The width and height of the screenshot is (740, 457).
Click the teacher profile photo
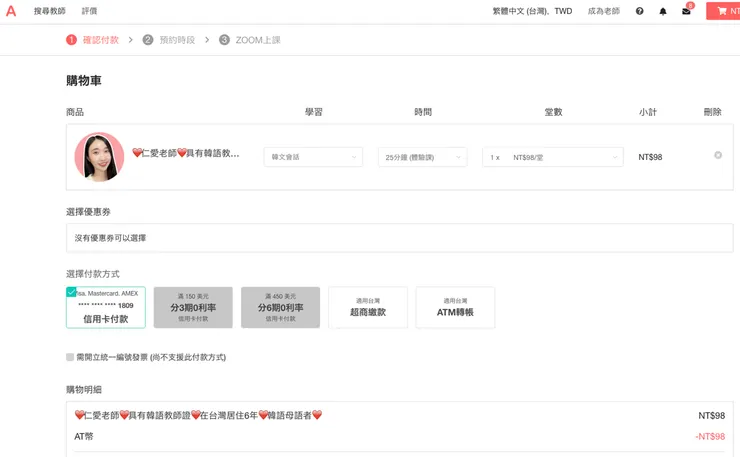[99, 157]
